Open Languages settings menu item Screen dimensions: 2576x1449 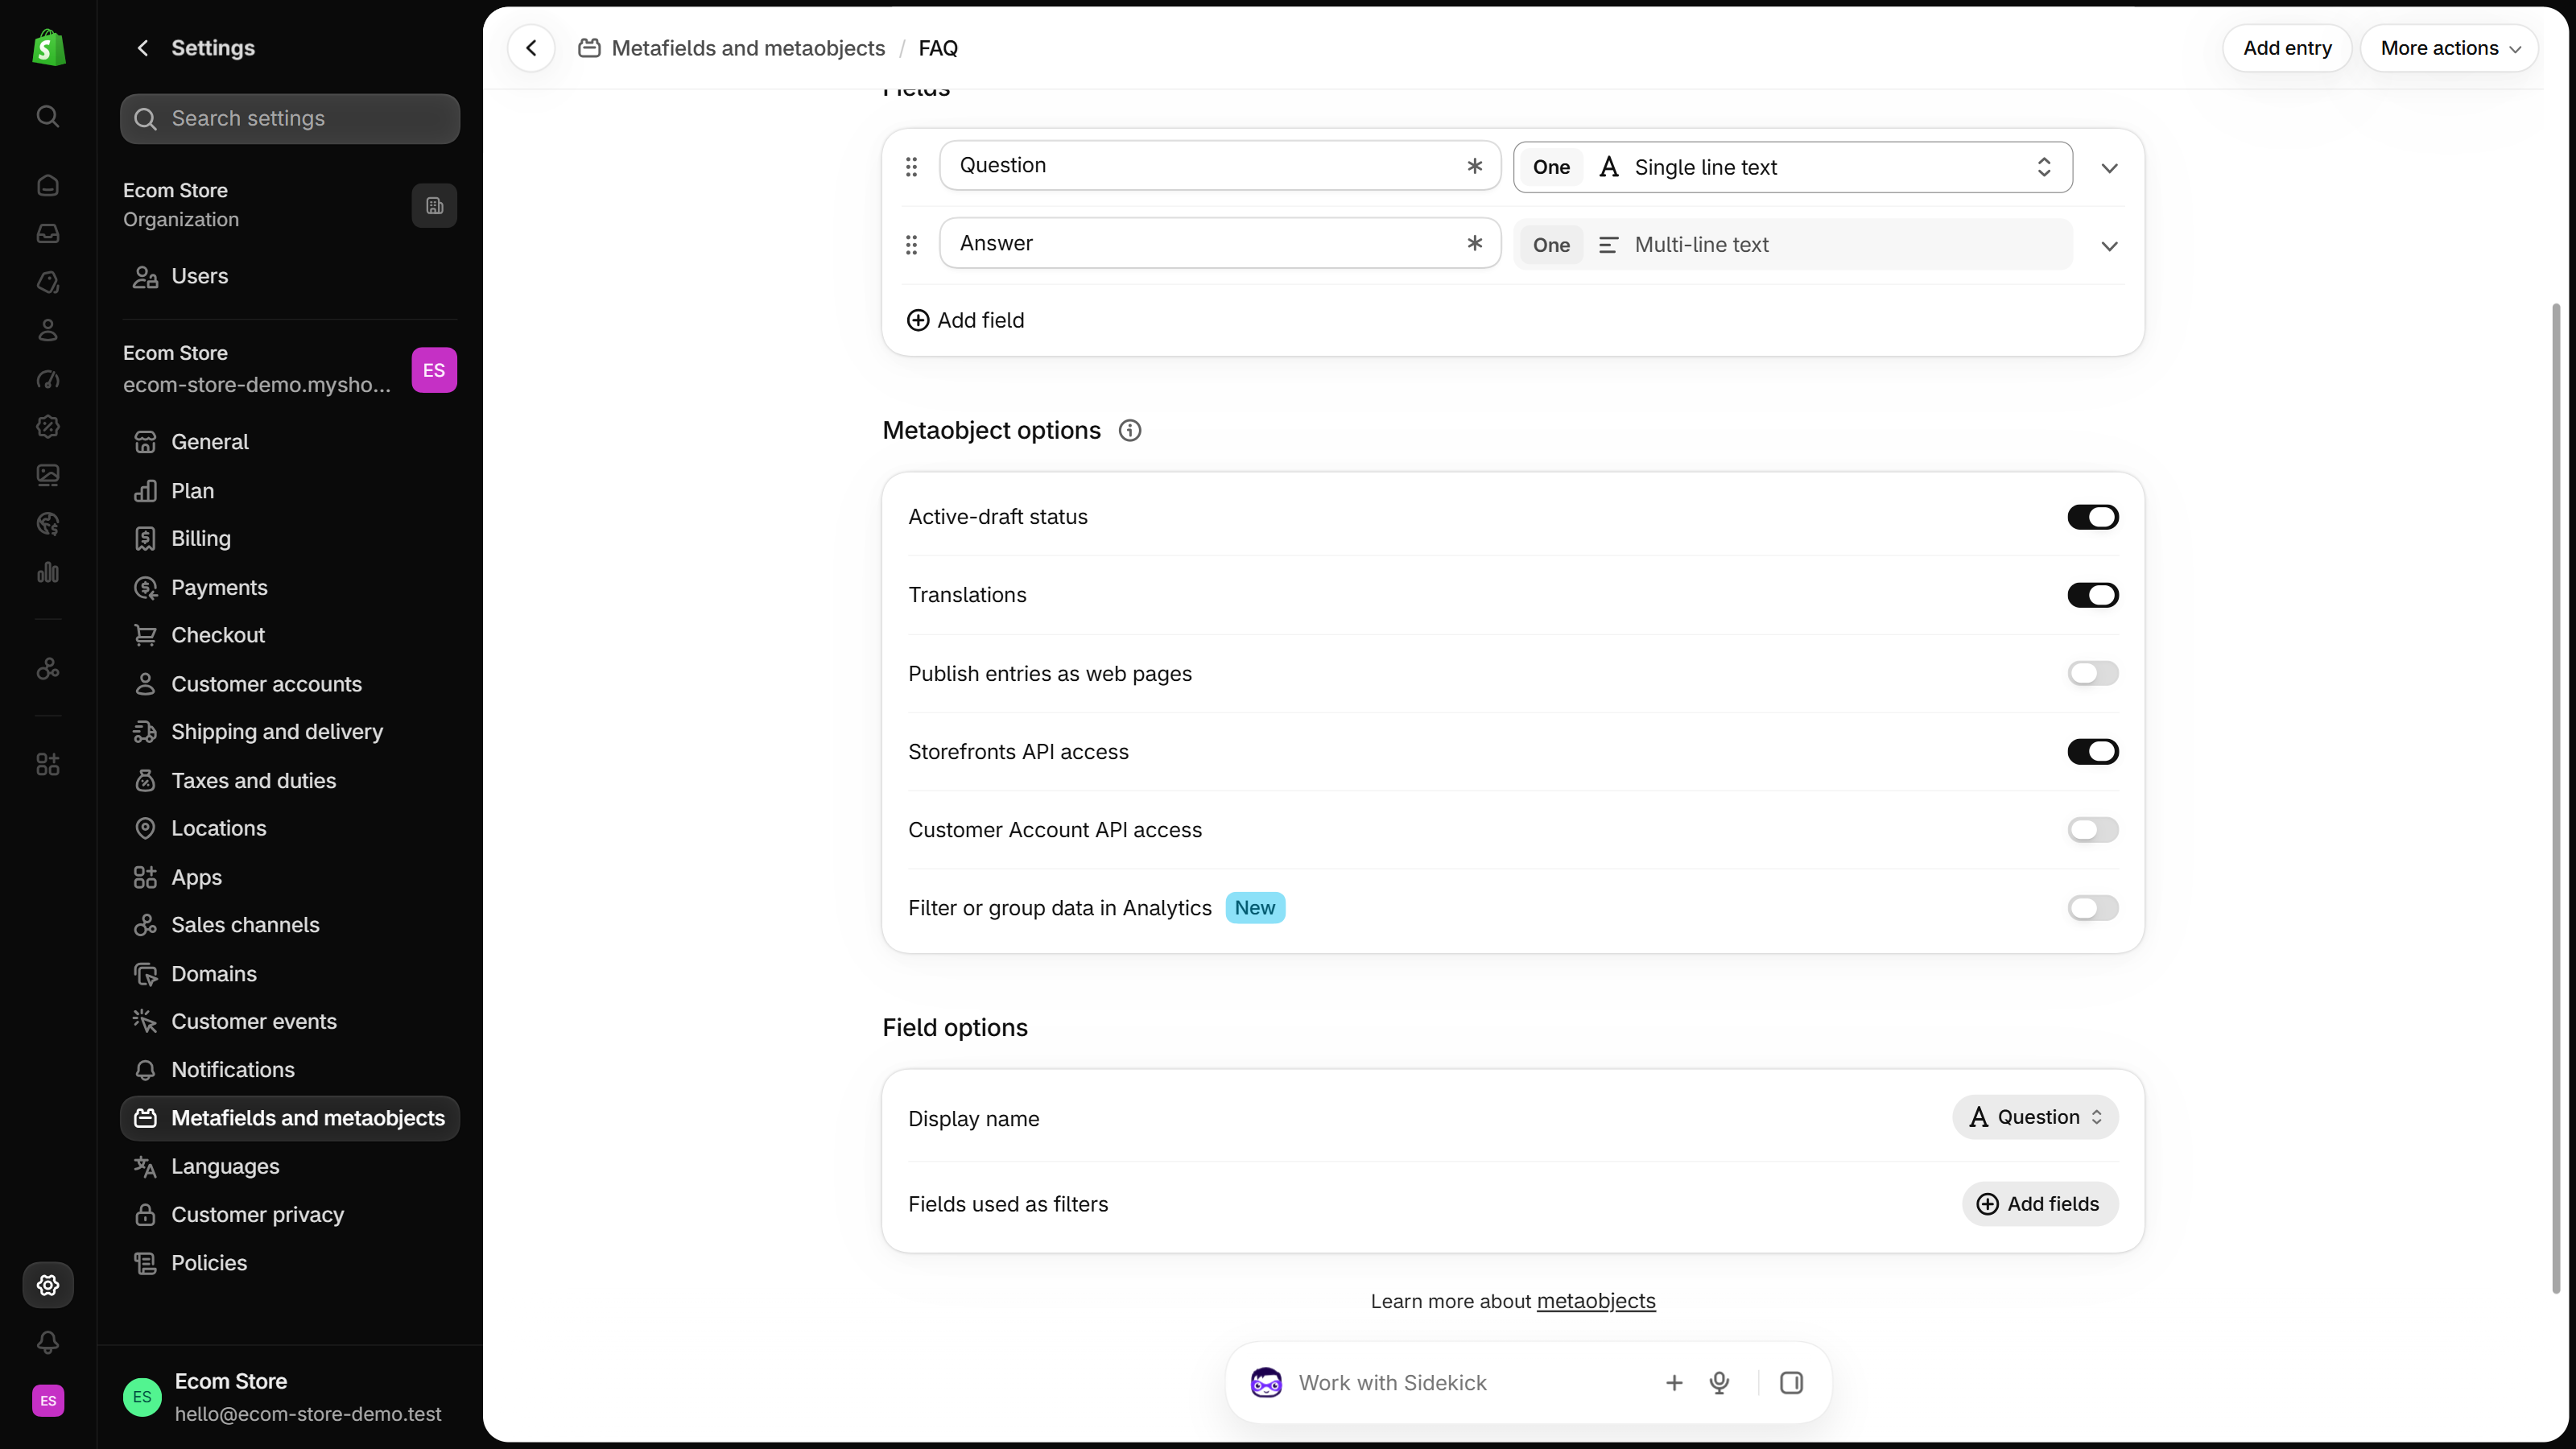click(290, 1166)
